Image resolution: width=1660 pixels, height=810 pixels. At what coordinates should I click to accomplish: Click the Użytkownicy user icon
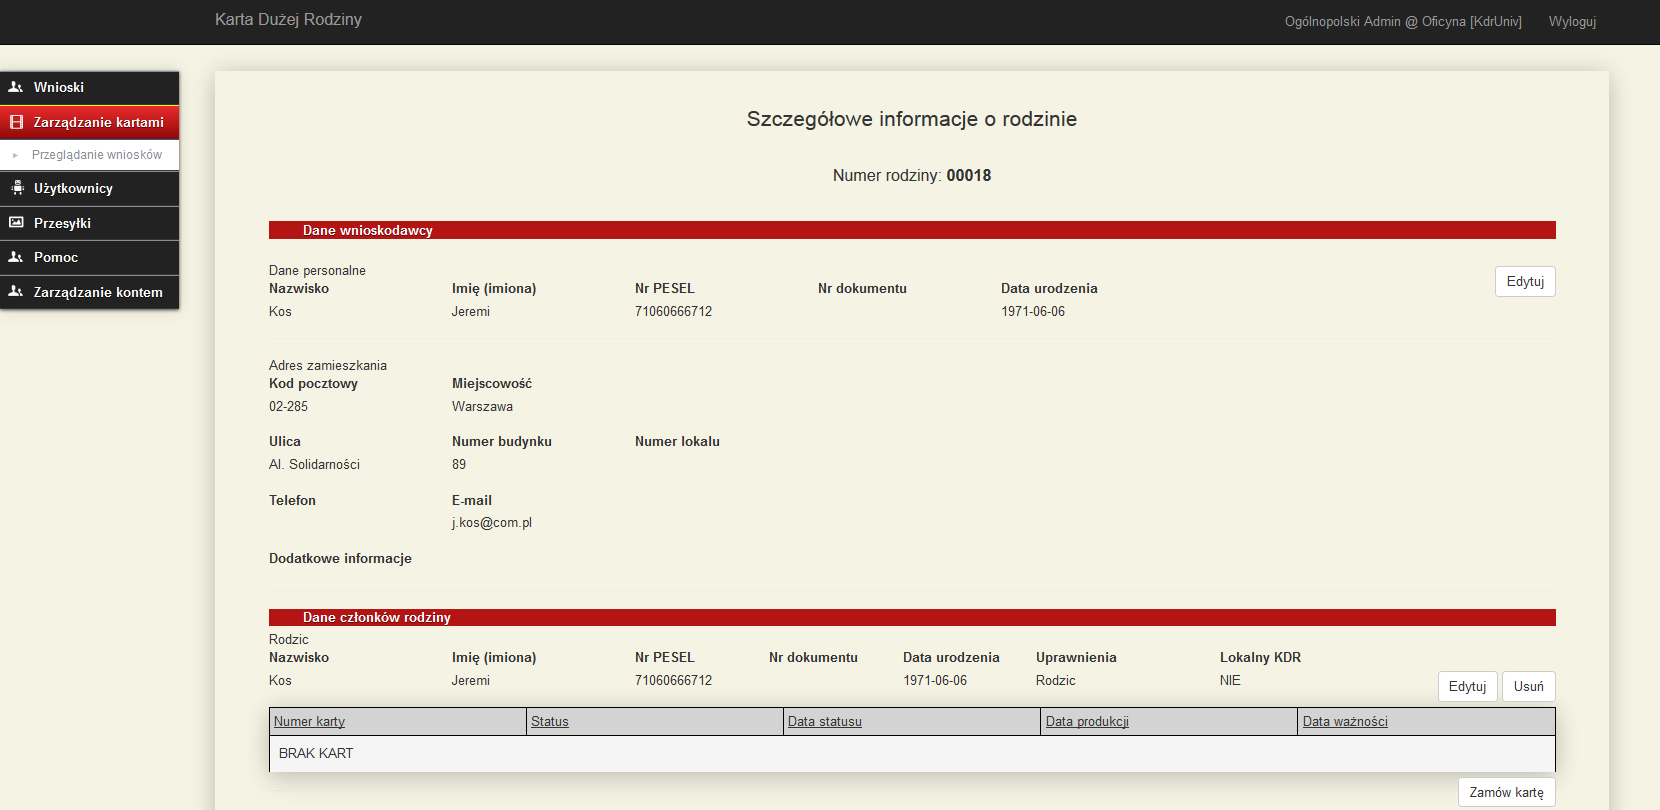click(17, 188)
